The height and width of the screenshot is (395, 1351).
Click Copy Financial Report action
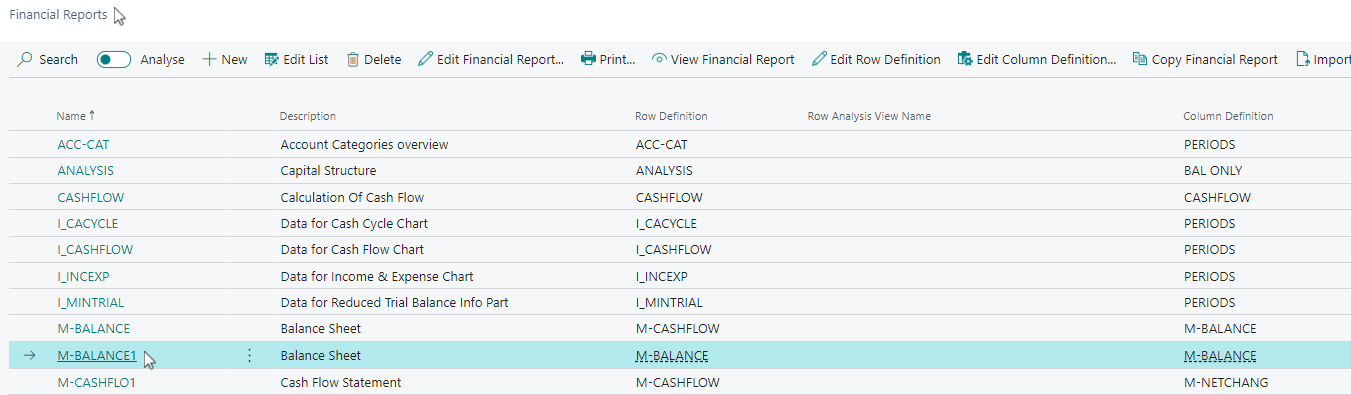[1205, 60]
